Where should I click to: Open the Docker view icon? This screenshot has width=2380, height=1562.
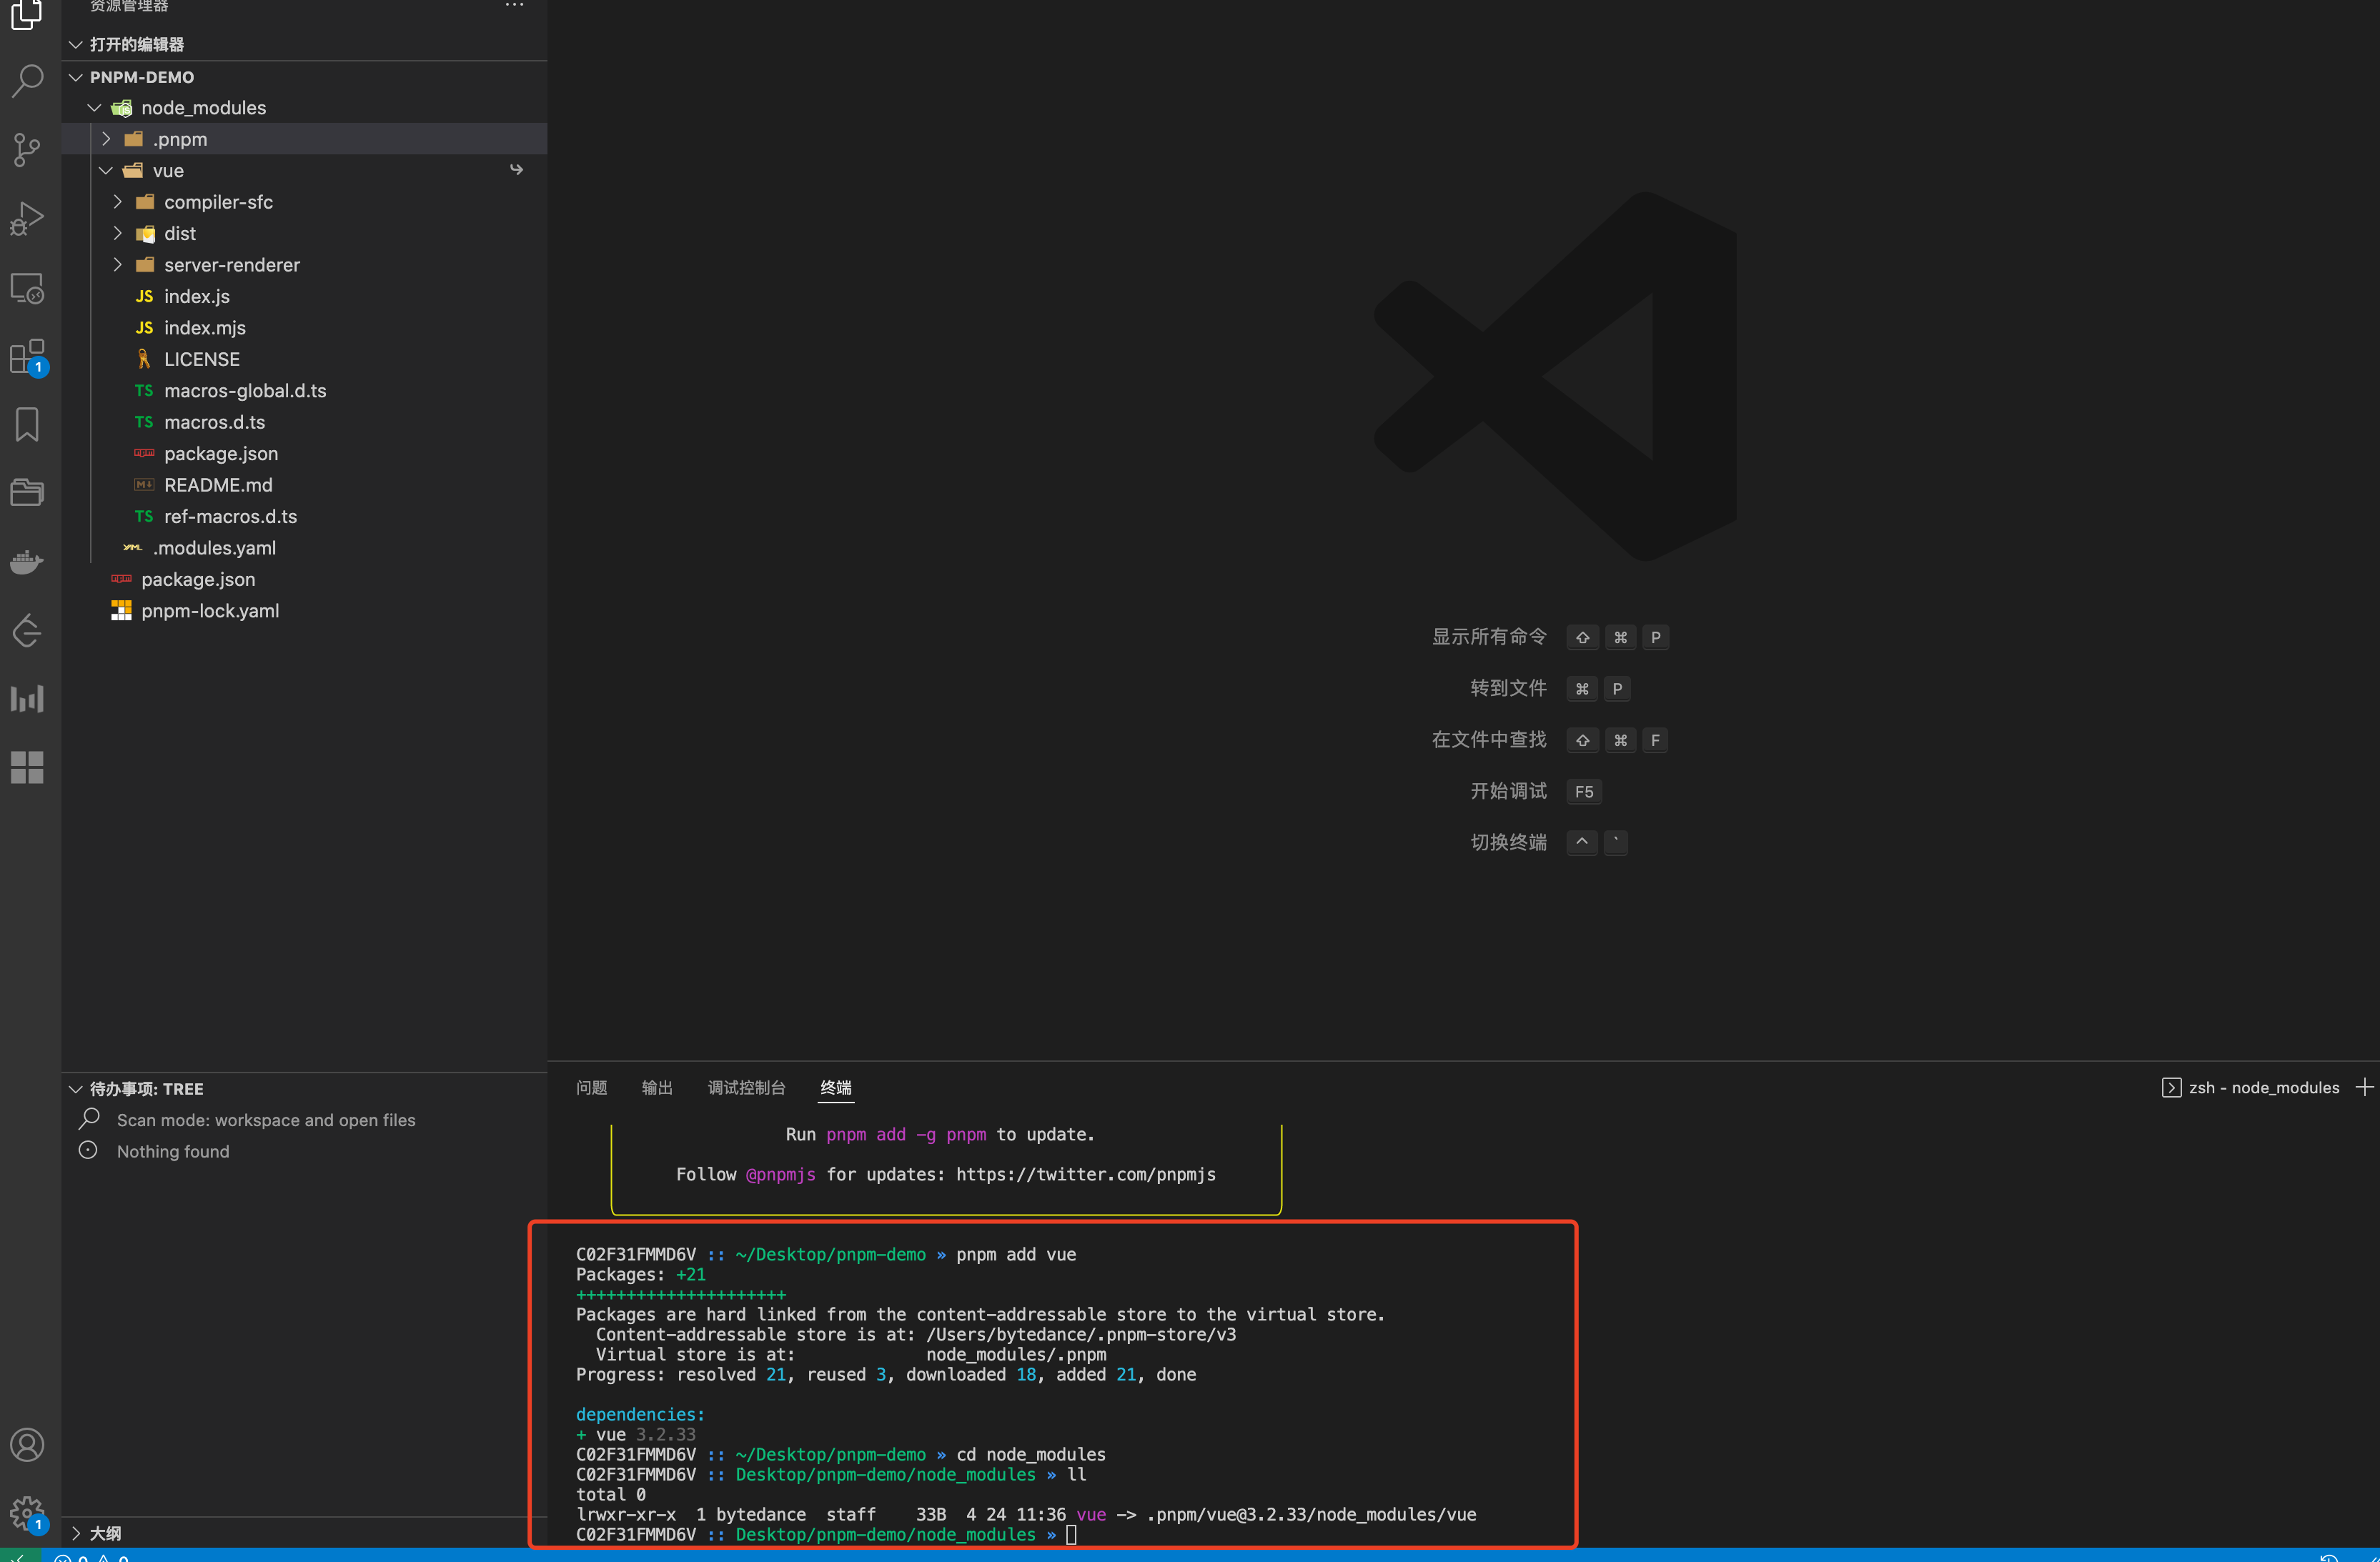27,562
